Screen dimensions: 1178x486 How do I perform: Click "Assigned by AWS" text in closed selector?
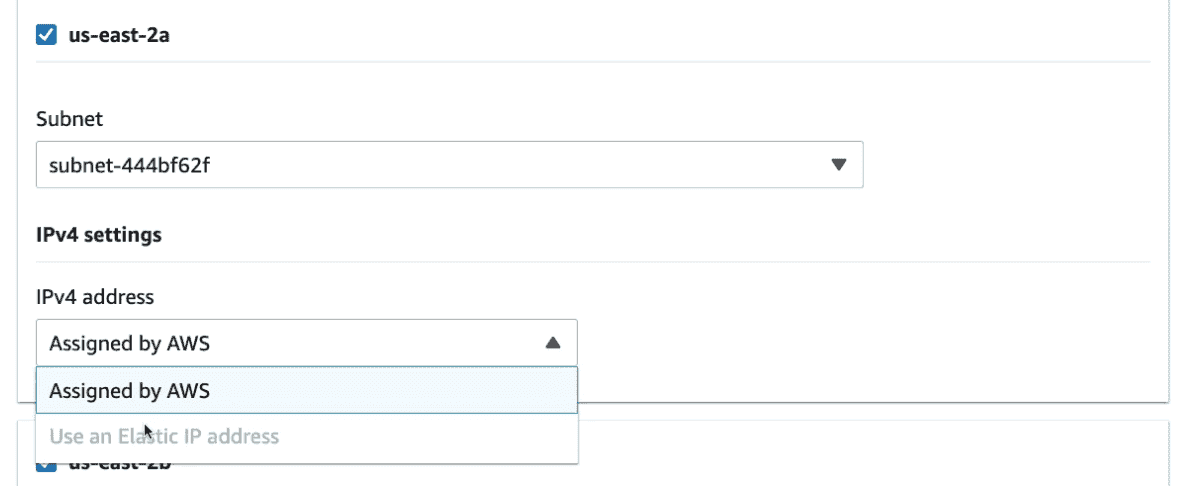130,342
